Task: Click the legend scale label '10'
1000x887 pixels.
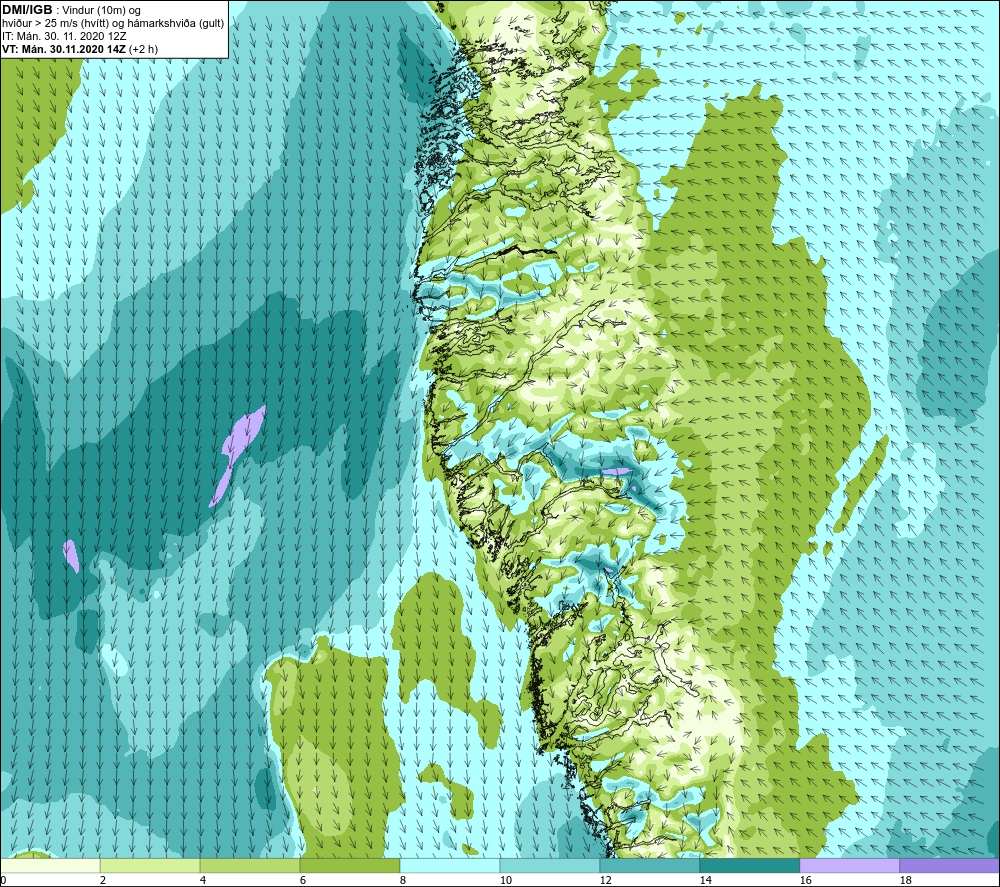Action: [506, 880]
